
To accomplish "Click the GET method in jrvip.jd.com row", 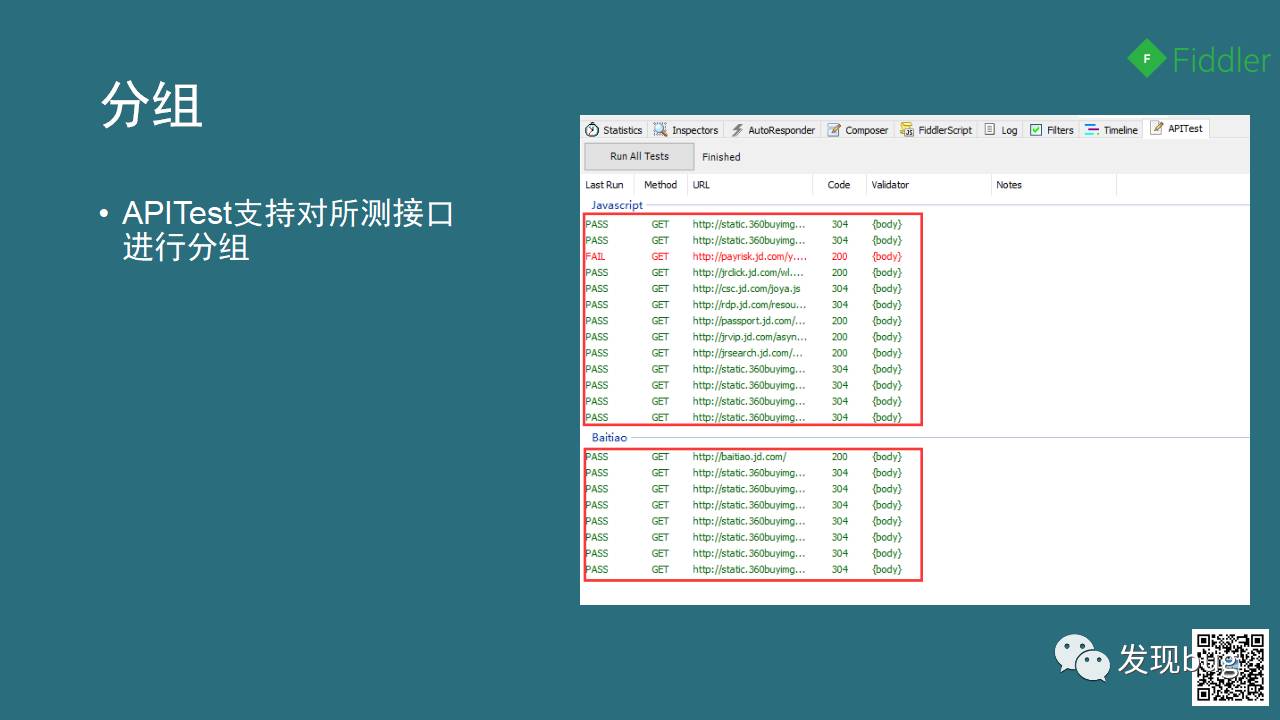I will [x=660, y=337].
